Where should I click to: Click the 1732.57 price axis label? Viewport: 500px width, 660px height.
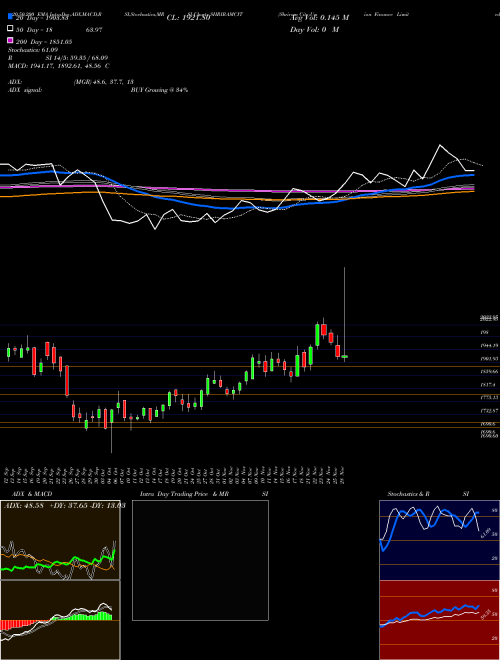coord(489,410)
